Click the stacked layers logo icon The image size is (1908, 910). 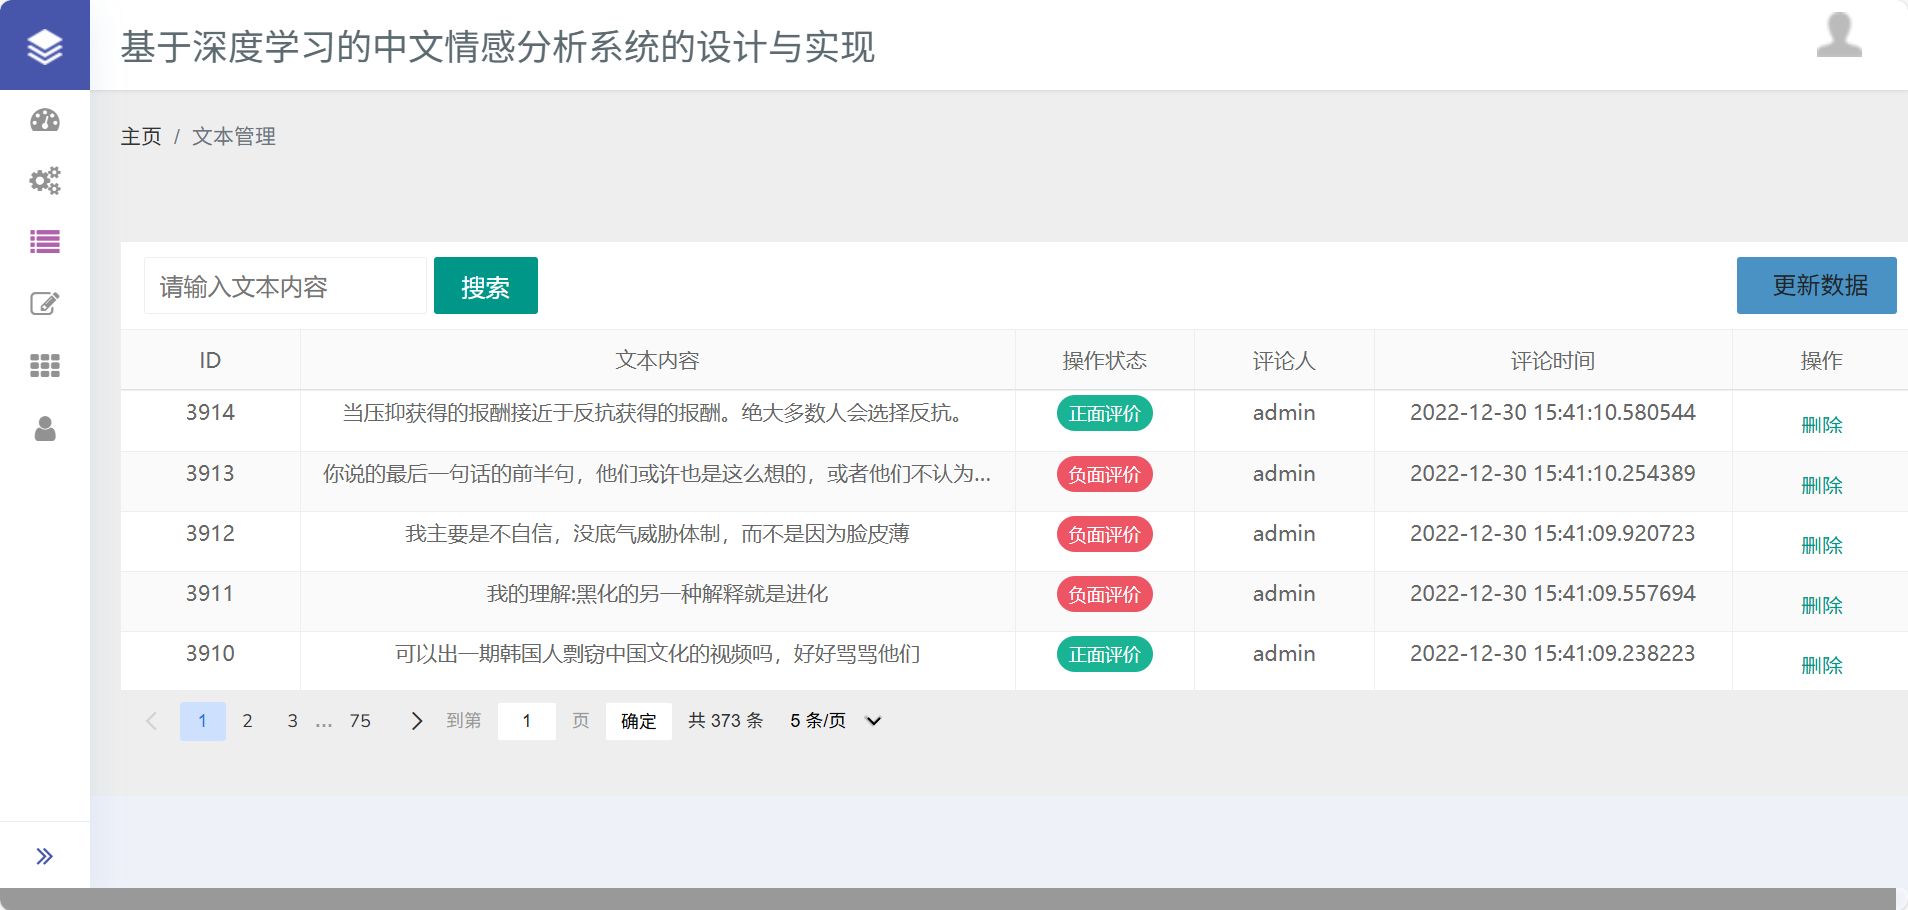45,46
